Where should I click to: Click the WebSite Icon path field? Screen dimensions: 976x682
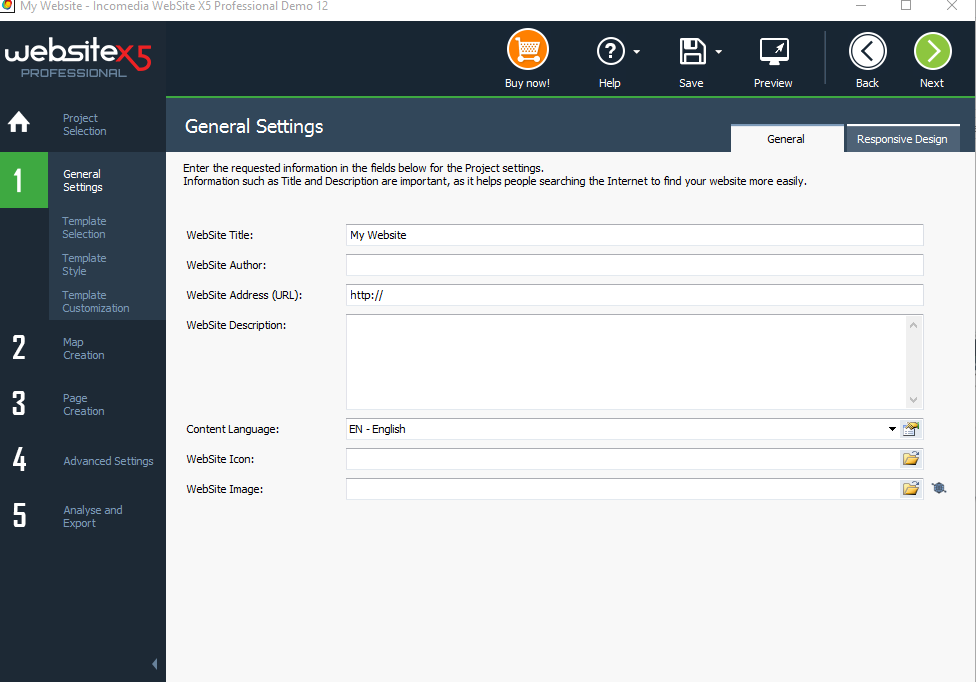pyautogui.click(x=623, y=459)
